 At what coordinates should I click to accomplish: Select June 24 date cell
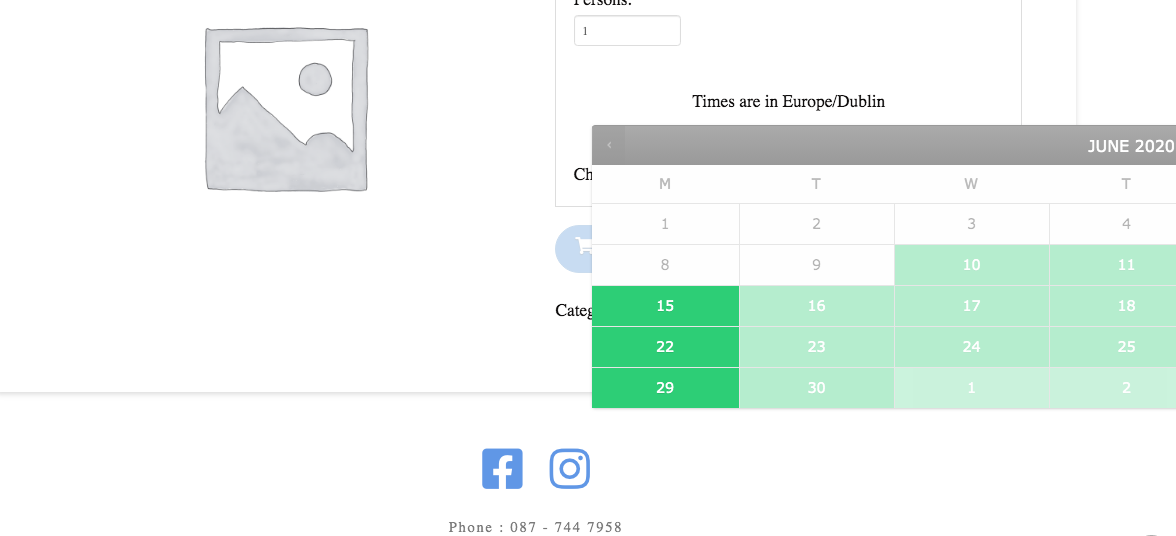tap(971, 347)
